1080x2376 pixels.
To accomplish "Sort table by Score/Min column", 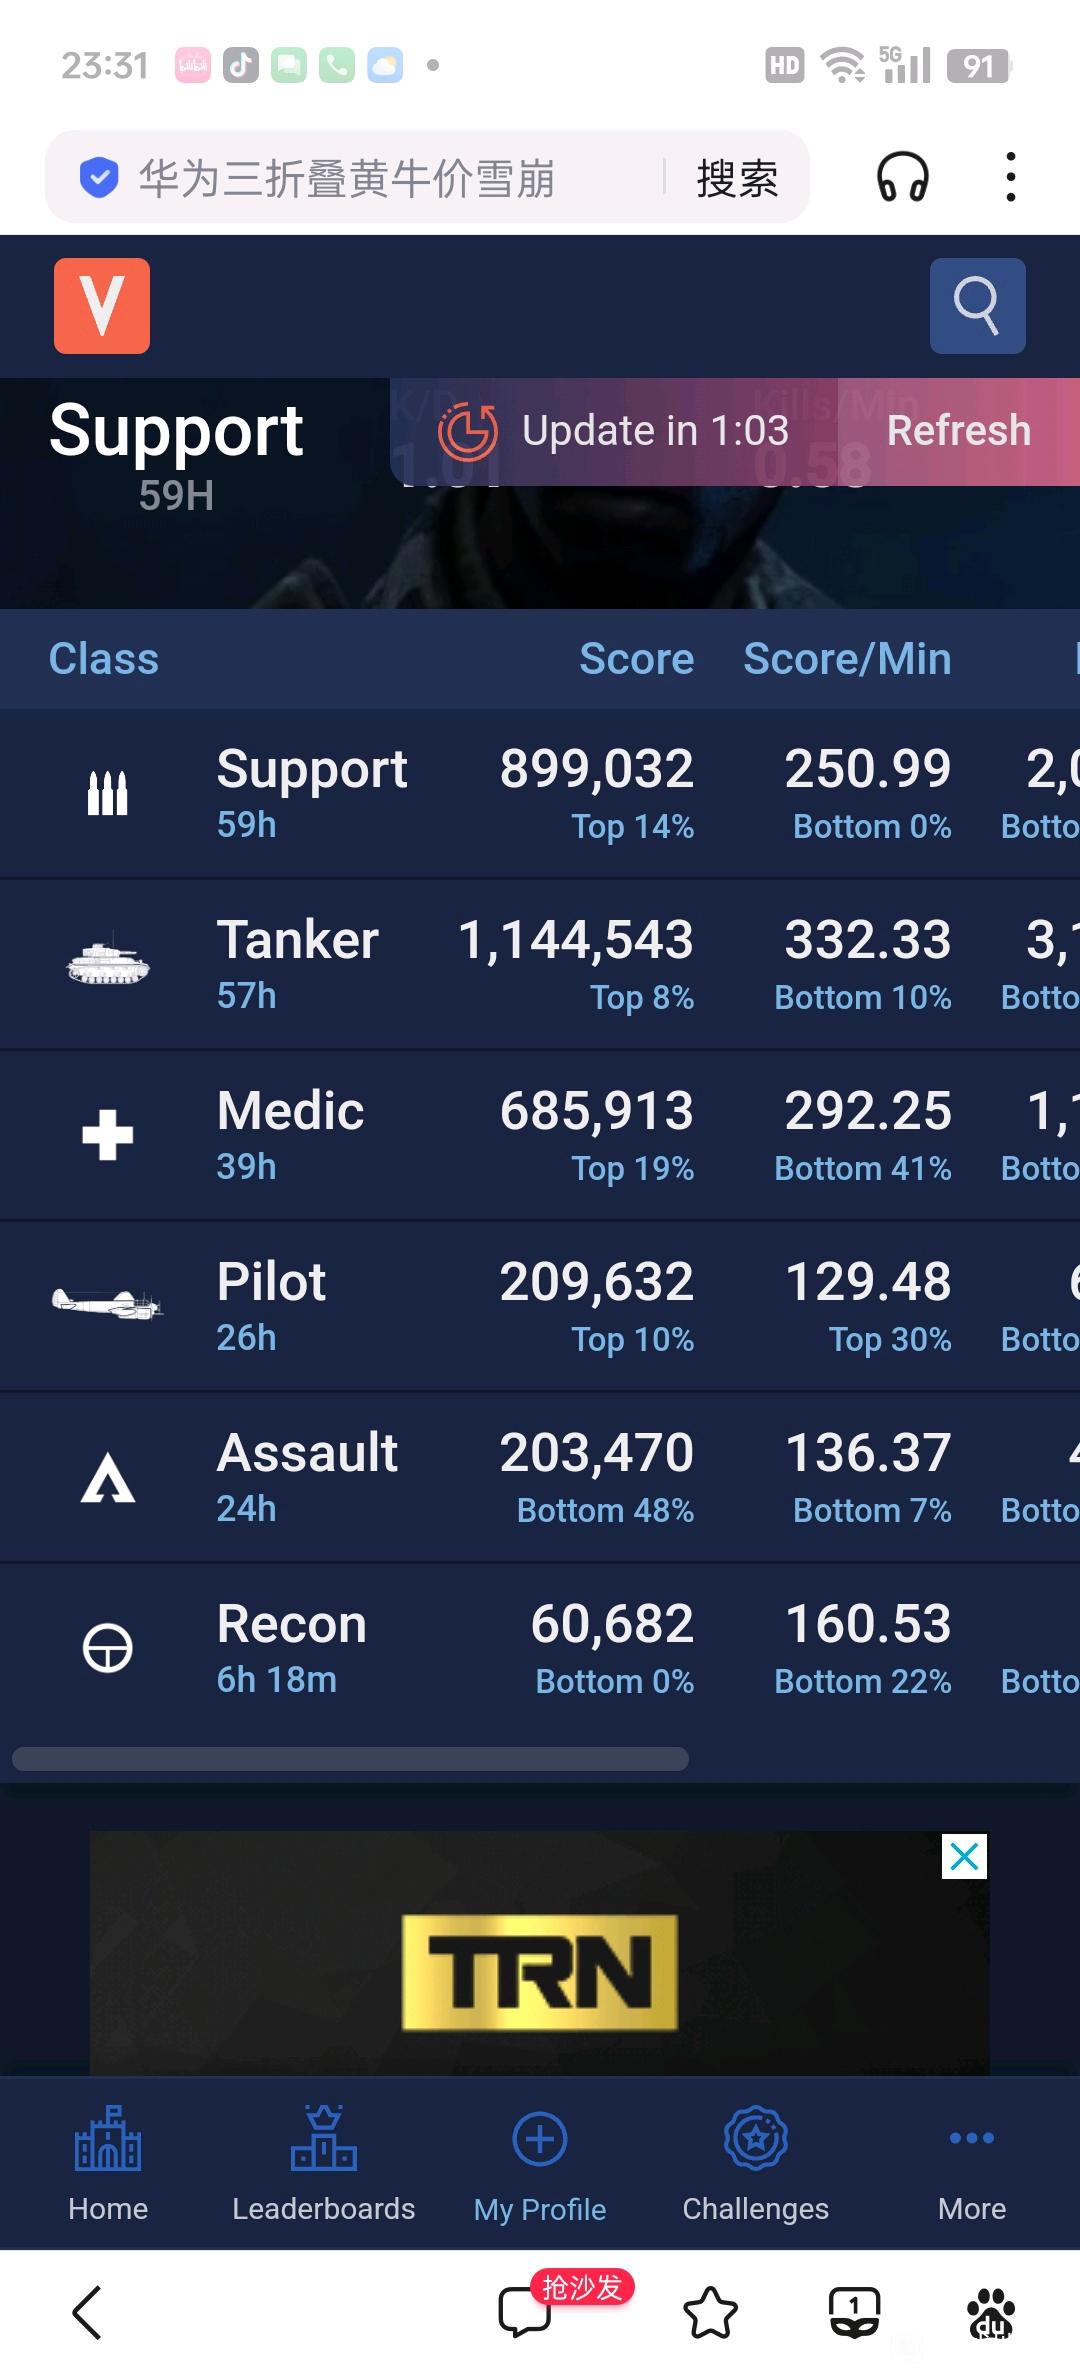I will (x=847, y=659).
